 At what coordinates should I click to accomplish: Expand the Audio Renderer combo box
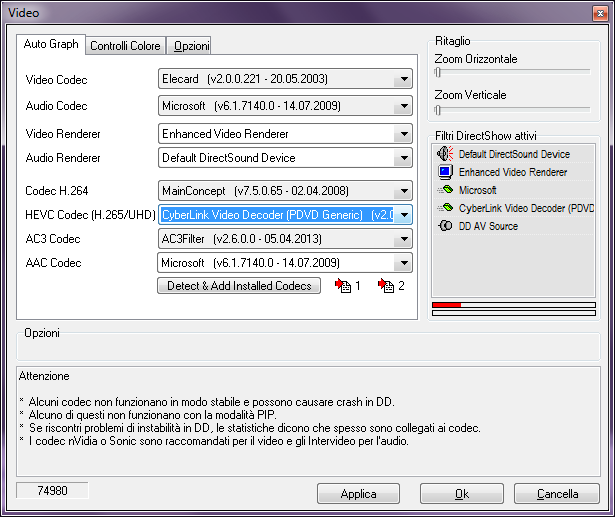click(404, 158)
